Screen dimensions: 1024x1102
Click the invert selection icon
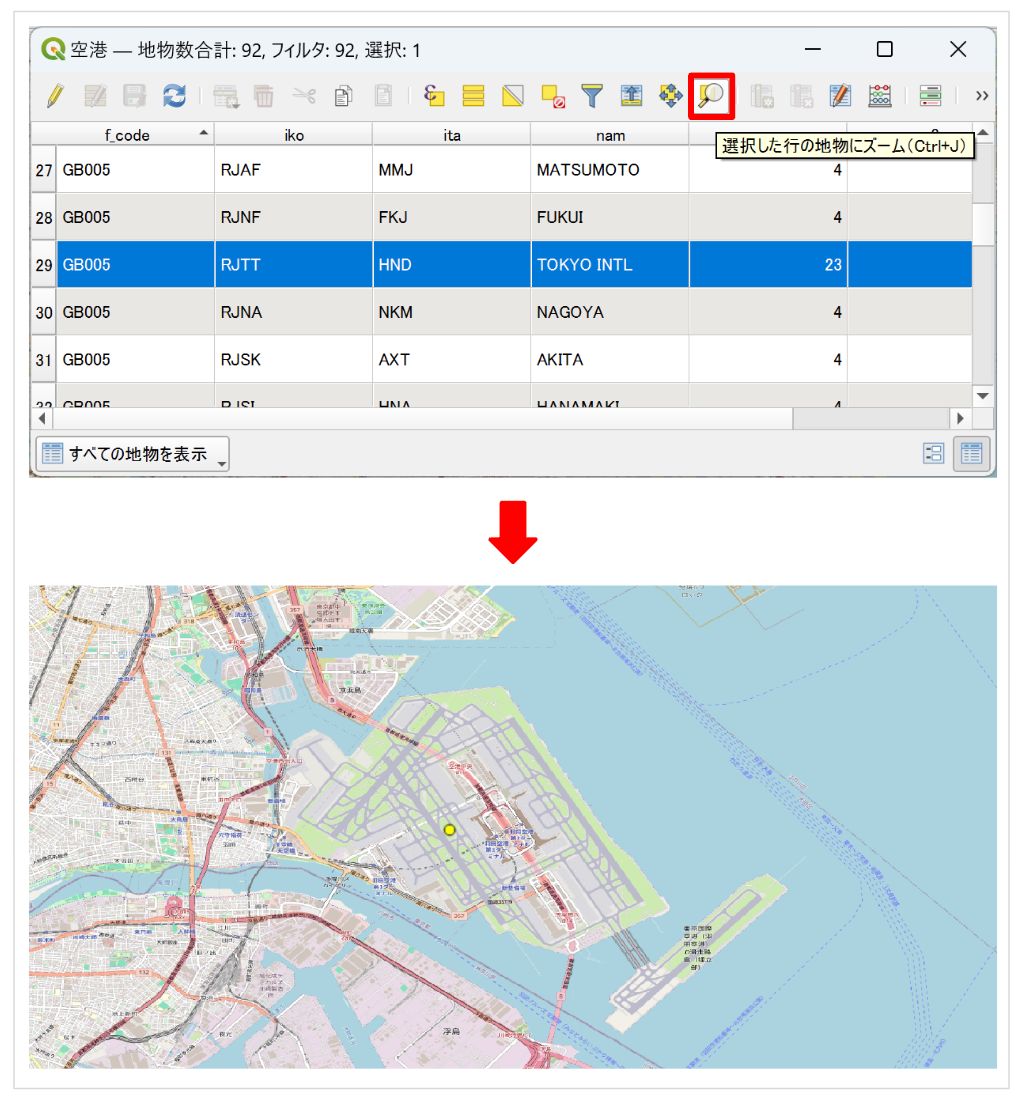pos(512,96)
